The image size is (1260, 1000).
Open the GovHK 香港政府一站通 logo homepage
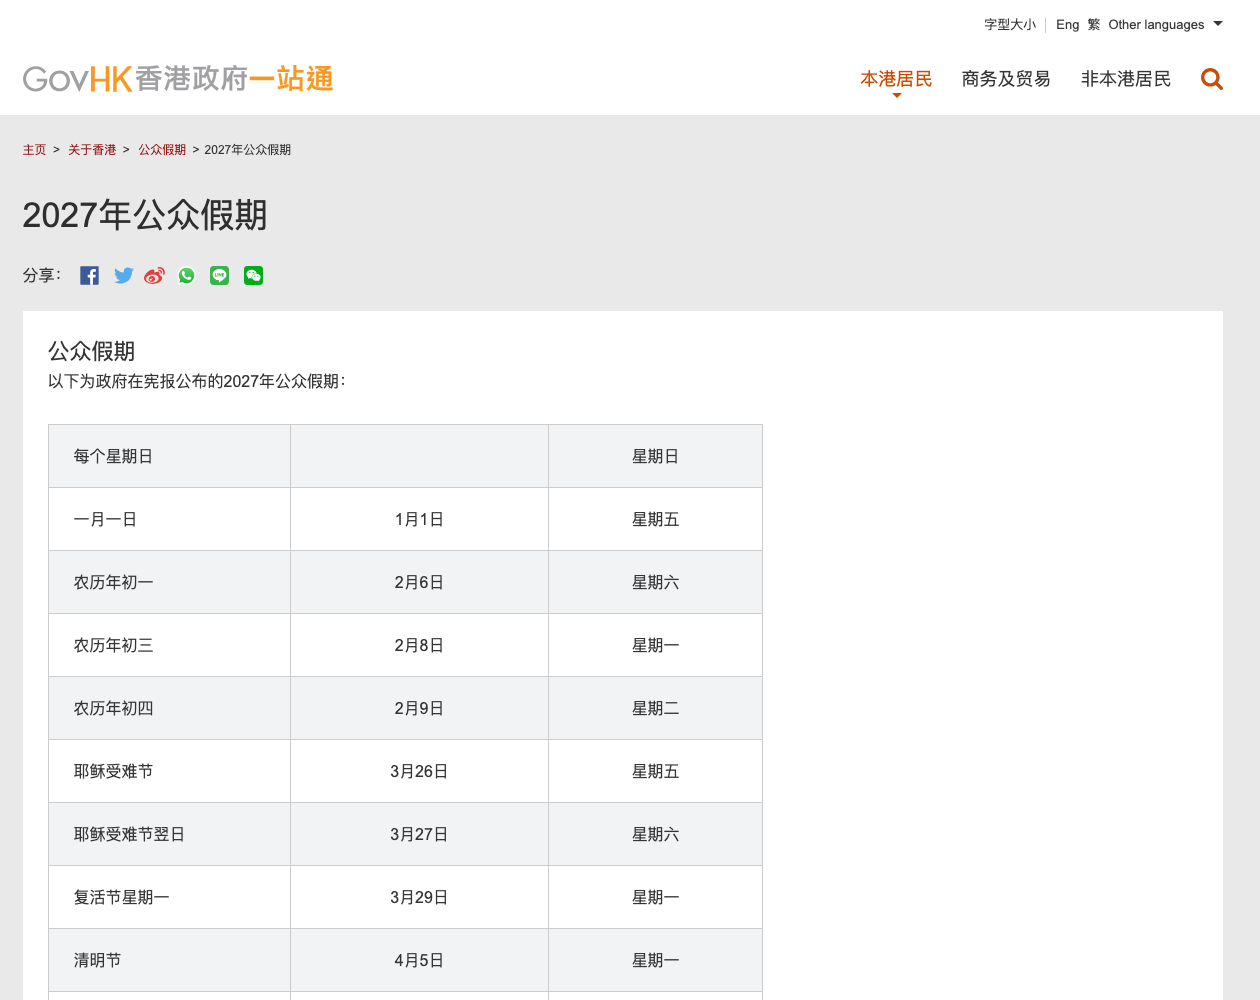pos(178,79)
